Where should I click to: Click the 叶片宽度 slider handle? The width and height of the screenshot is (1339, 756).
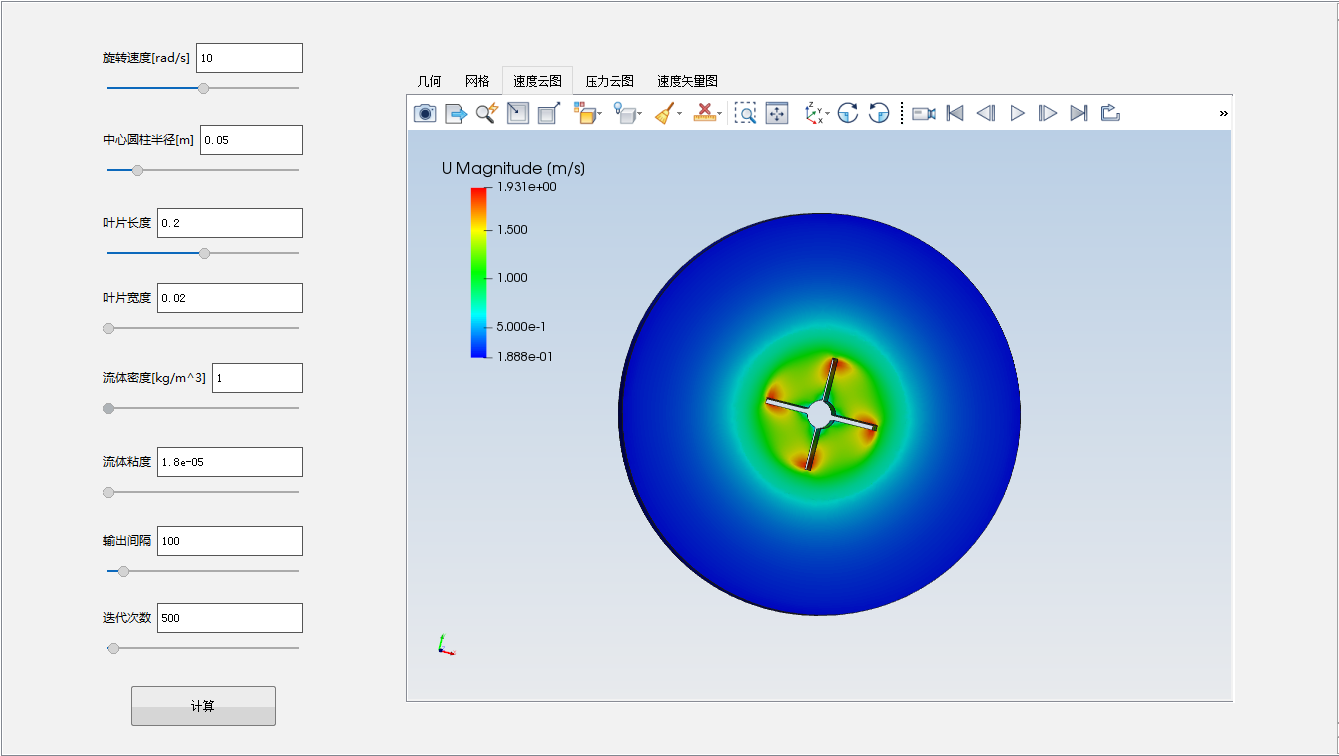tap(109, 328)
